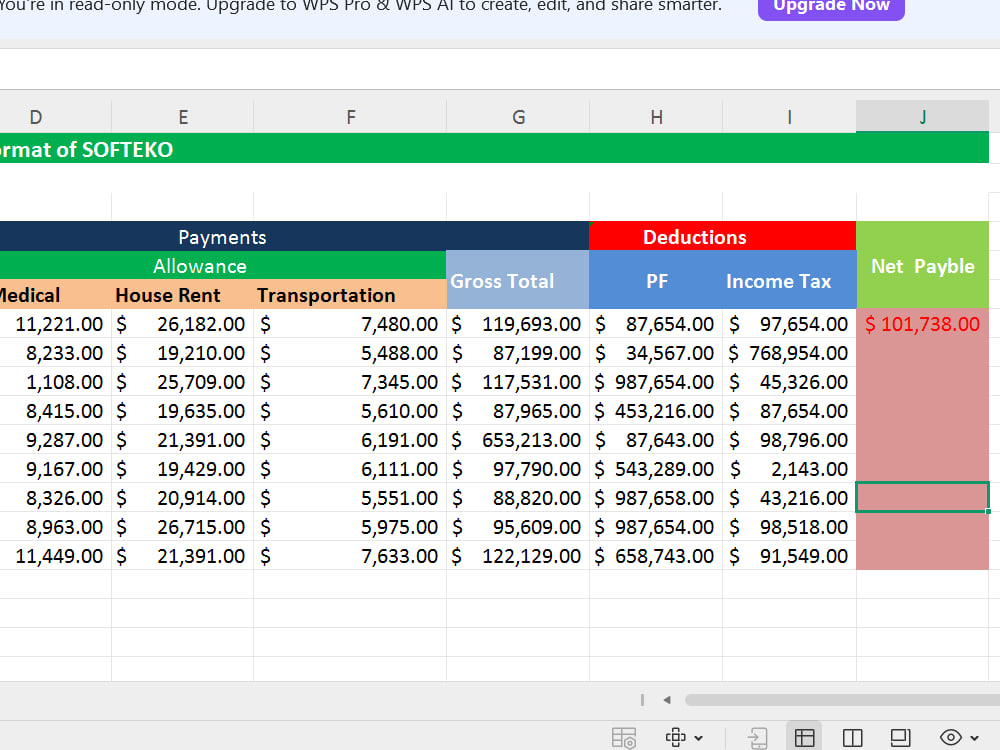
Task: Select Medical cell 1,108.00
Action: pos(55,381)
